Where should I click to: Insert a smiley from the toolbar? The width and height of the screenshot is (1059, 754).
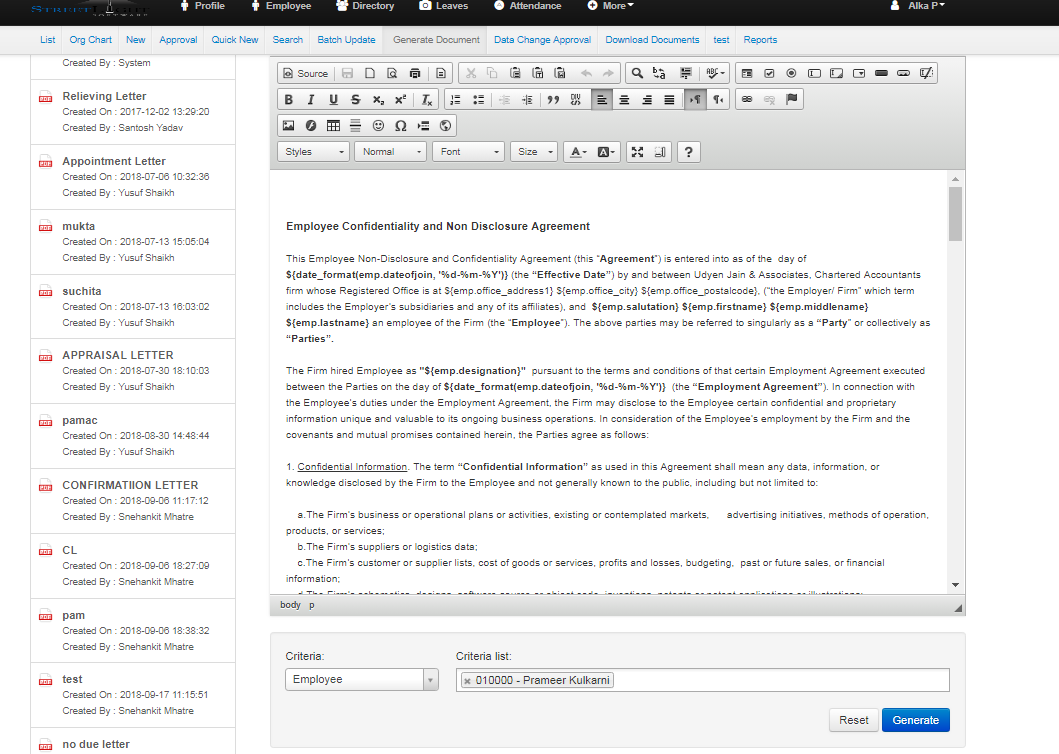click(x=378, y=126)
